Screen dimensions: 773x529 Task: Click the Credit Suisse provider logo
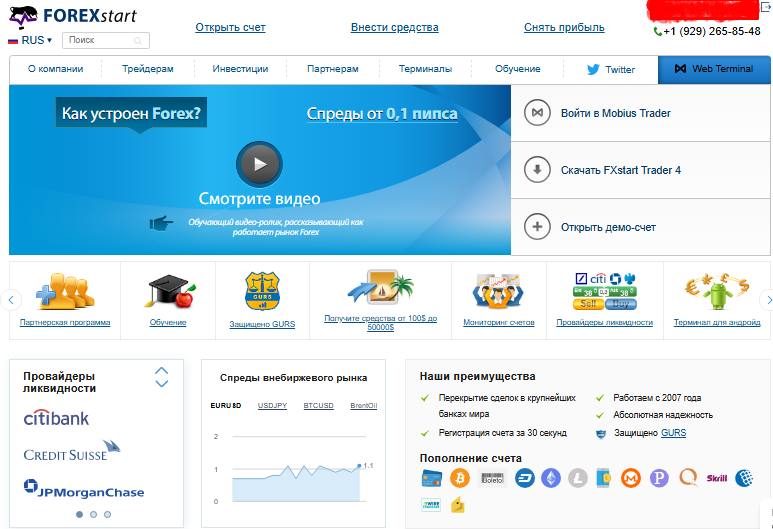tap(72, 451)
